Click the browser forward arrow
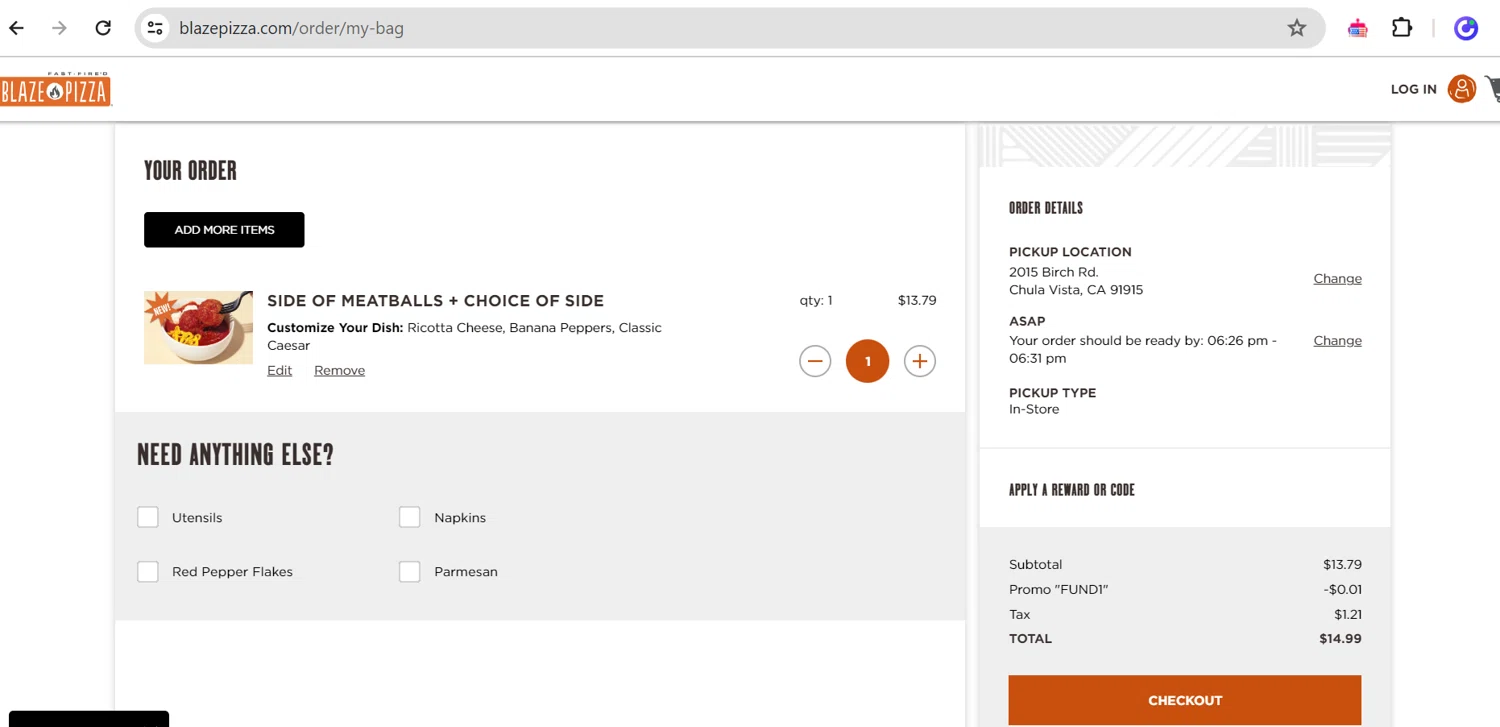Viewport: 1500px width, 727px height. (60, 28)
